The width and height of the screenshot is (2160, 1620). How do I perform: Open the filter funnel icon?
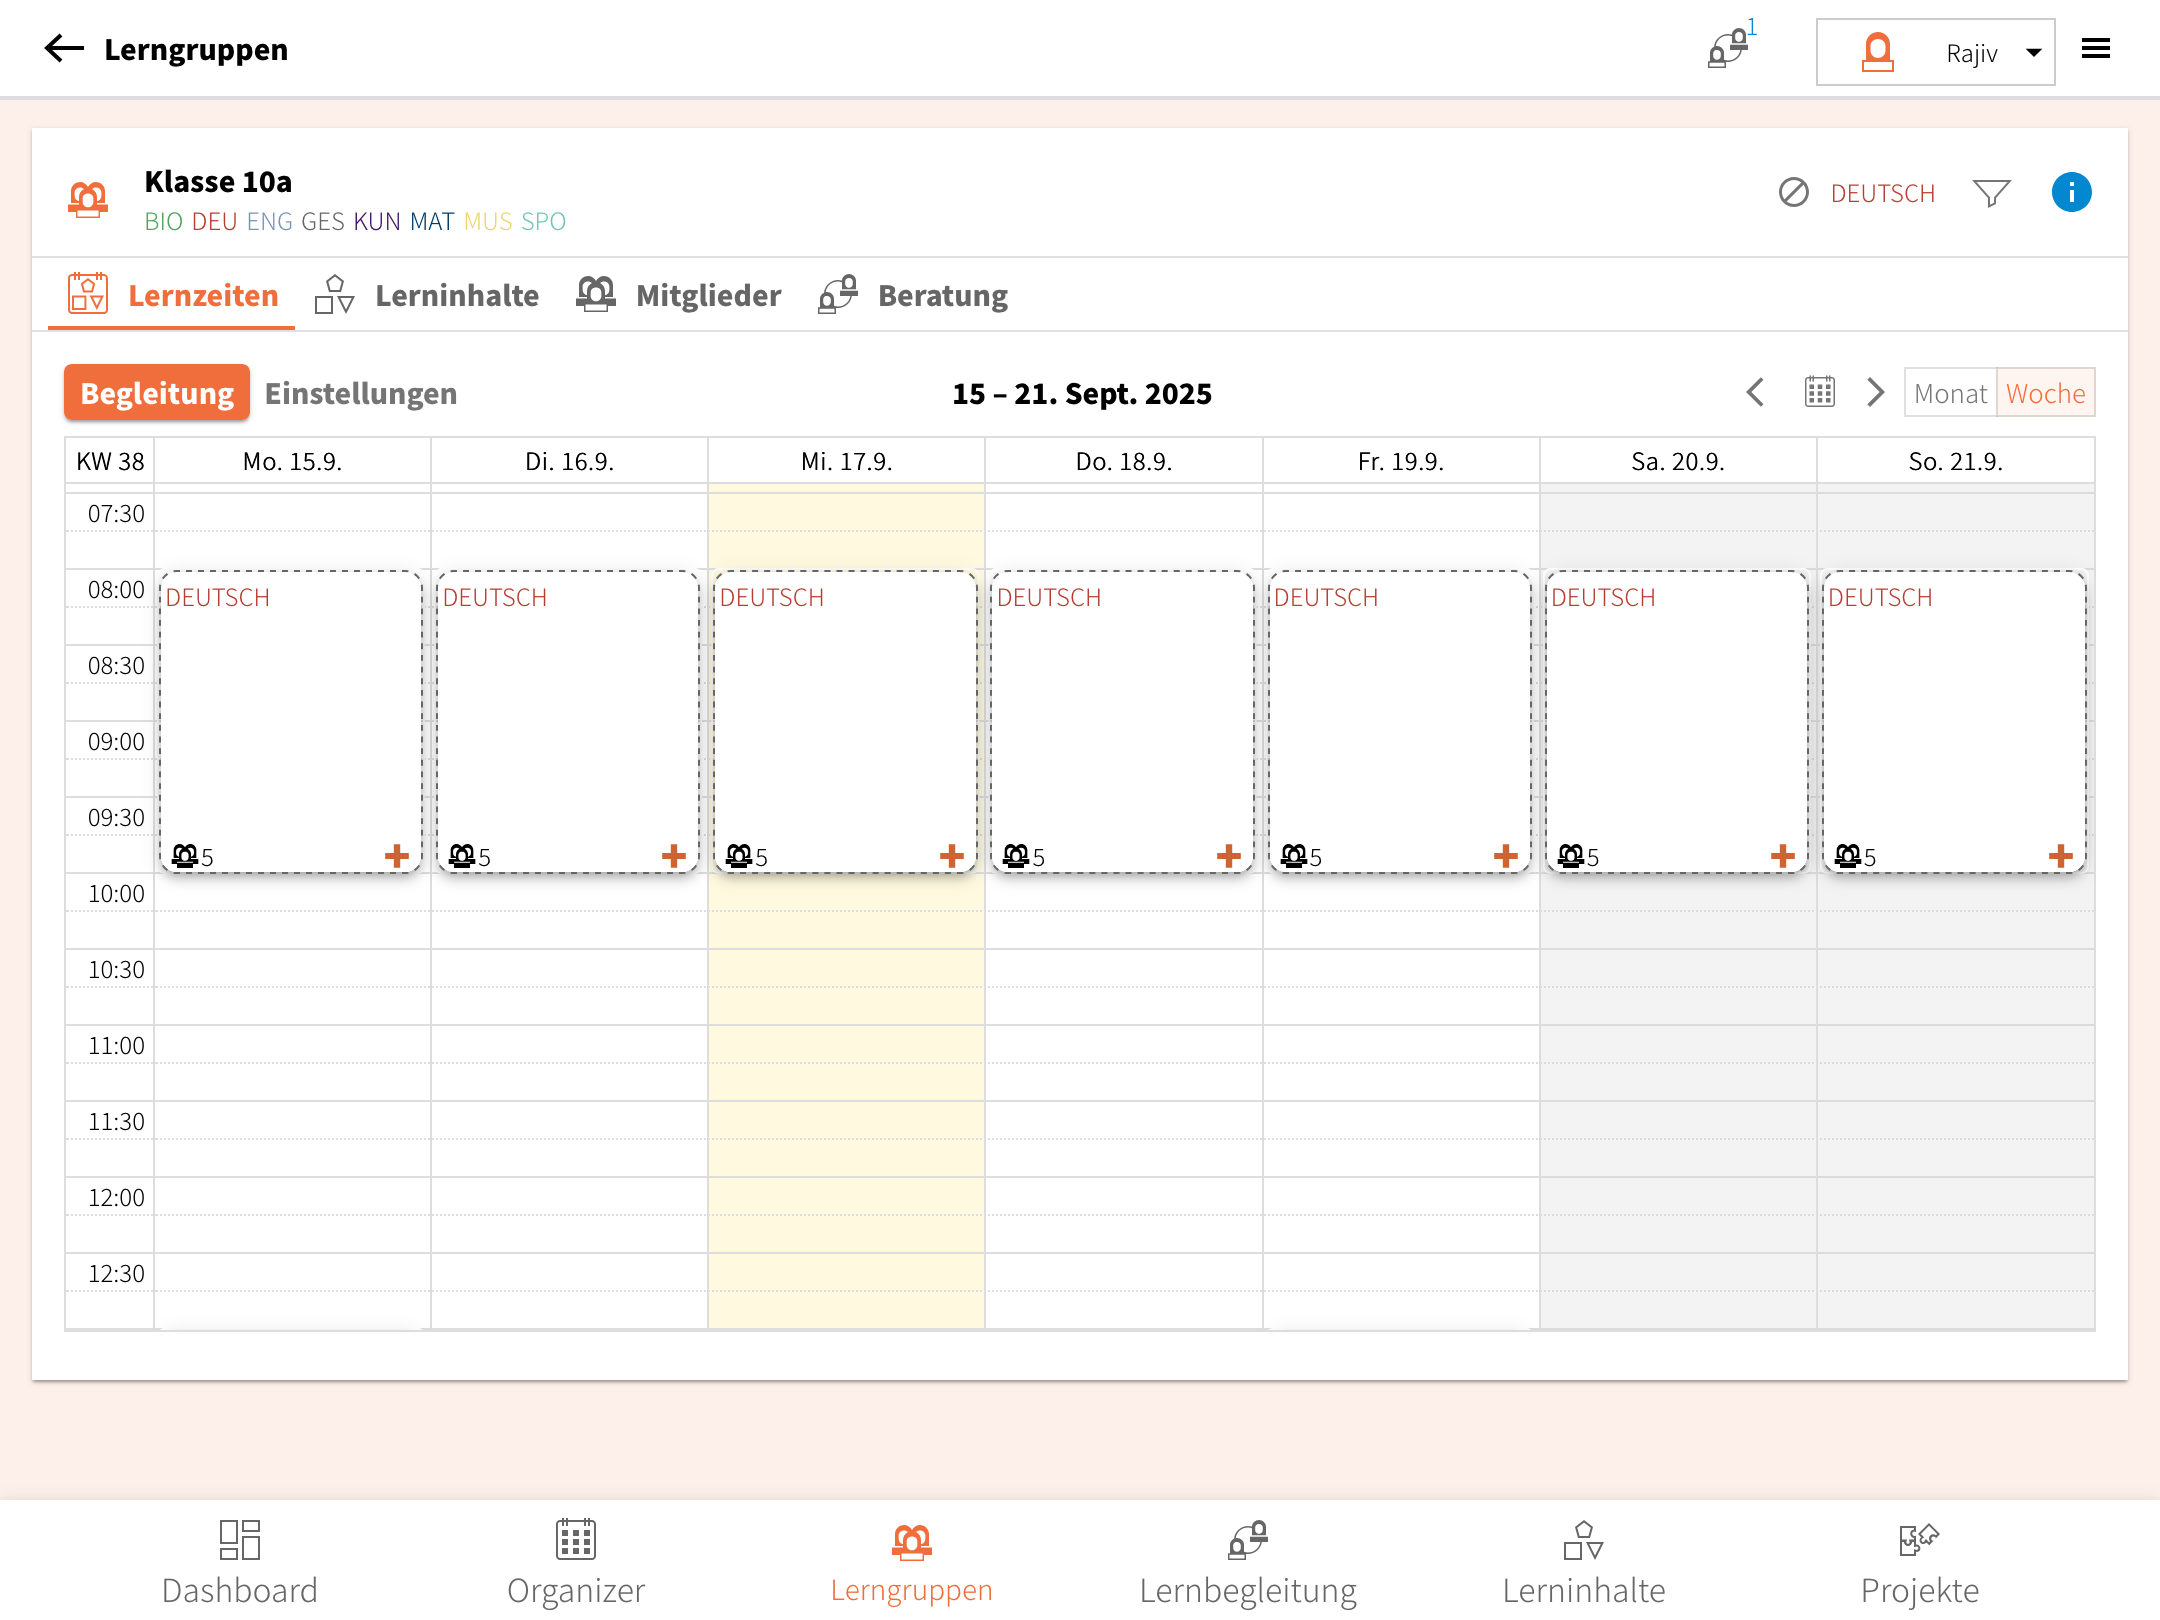pyautogui.click(x=1991, y=192)
